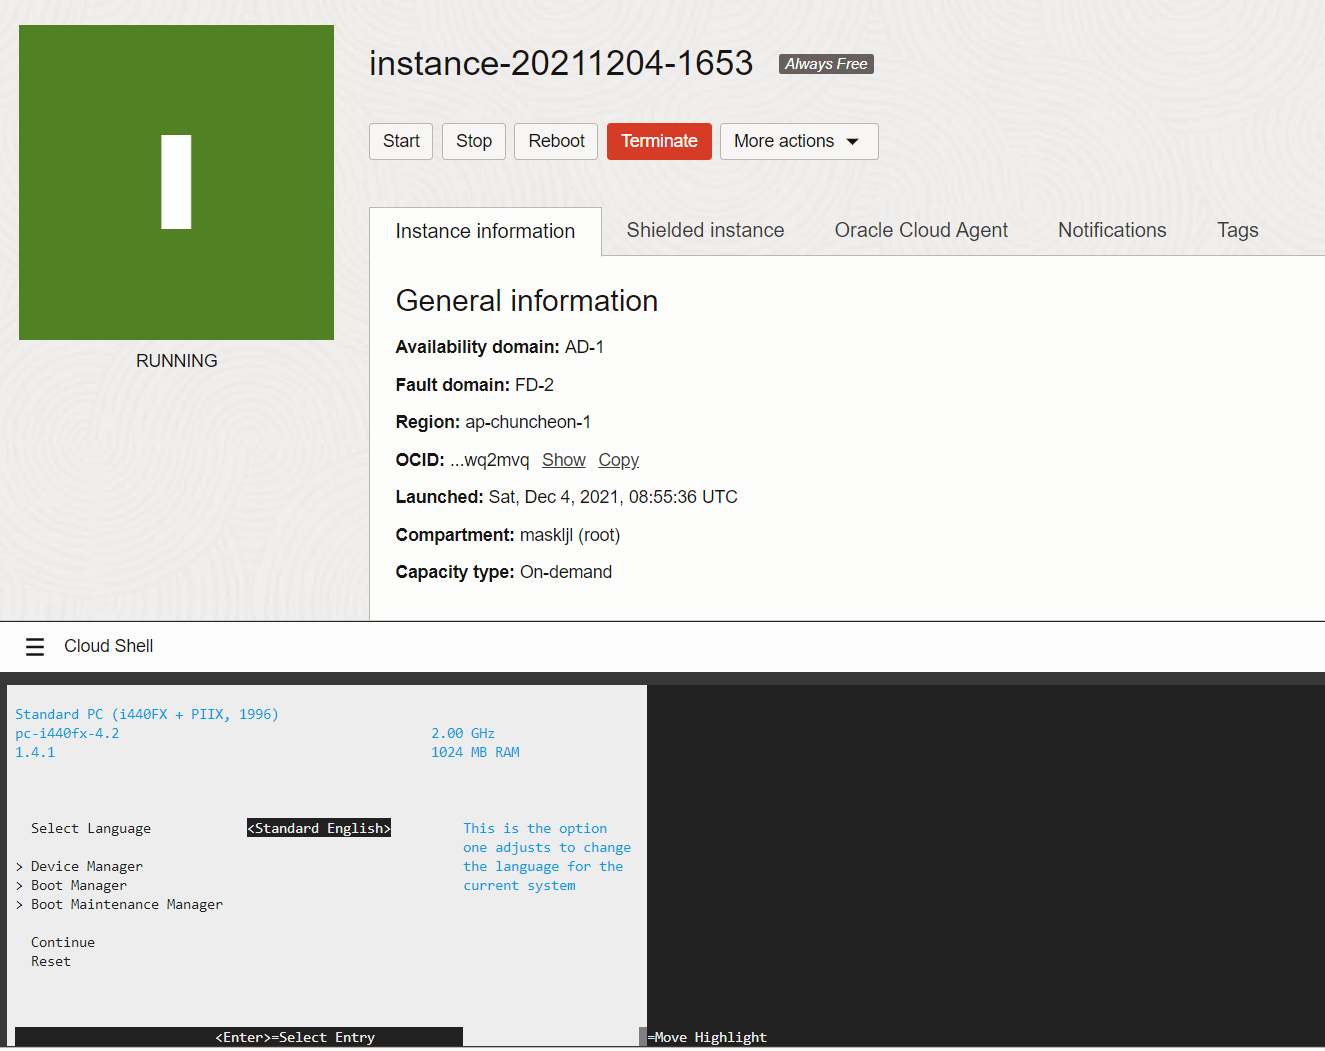
Task: Click the Compartment value maskljl (root)
Action: point(570,535)
